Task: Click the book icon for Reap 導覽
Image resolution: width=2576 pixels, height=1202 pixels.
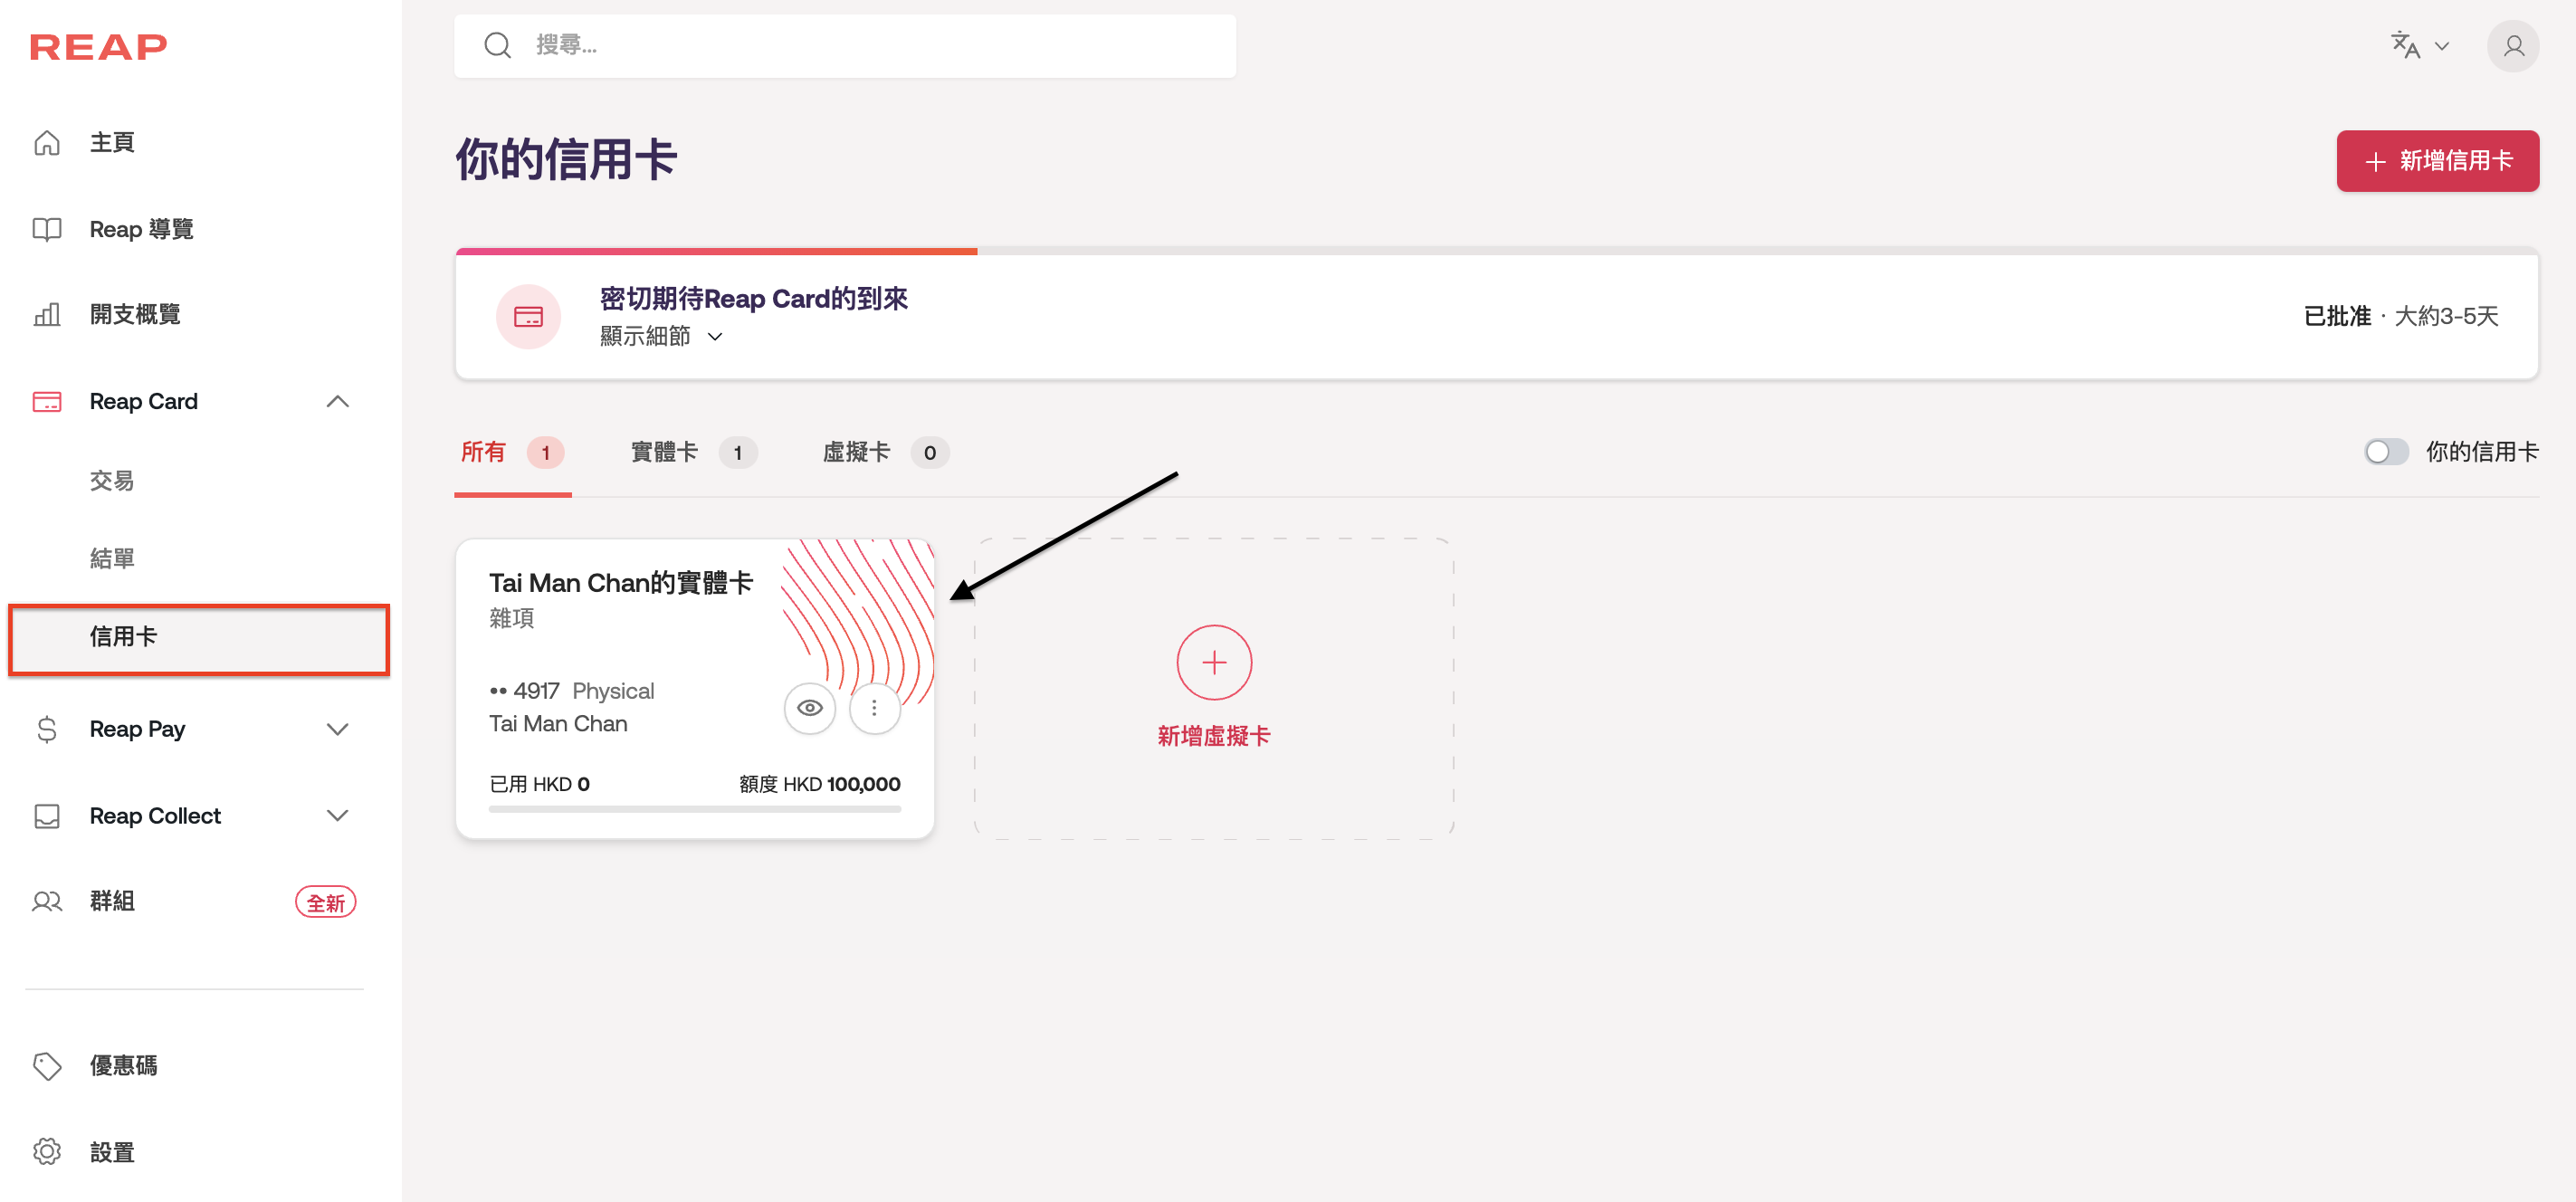Action: click(x=47, y=229)
